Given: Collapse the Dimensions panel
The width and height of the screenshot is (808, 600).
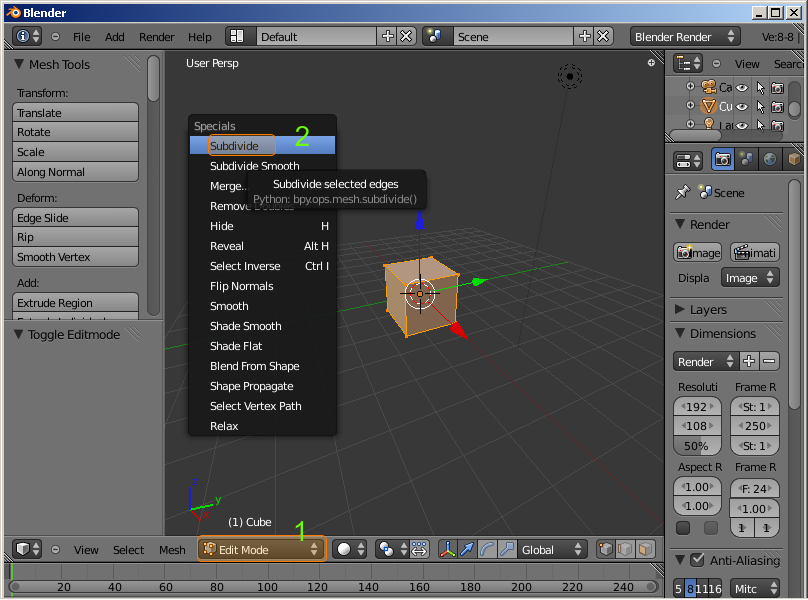Looking at the screenshot, I should tap(680, 333).
